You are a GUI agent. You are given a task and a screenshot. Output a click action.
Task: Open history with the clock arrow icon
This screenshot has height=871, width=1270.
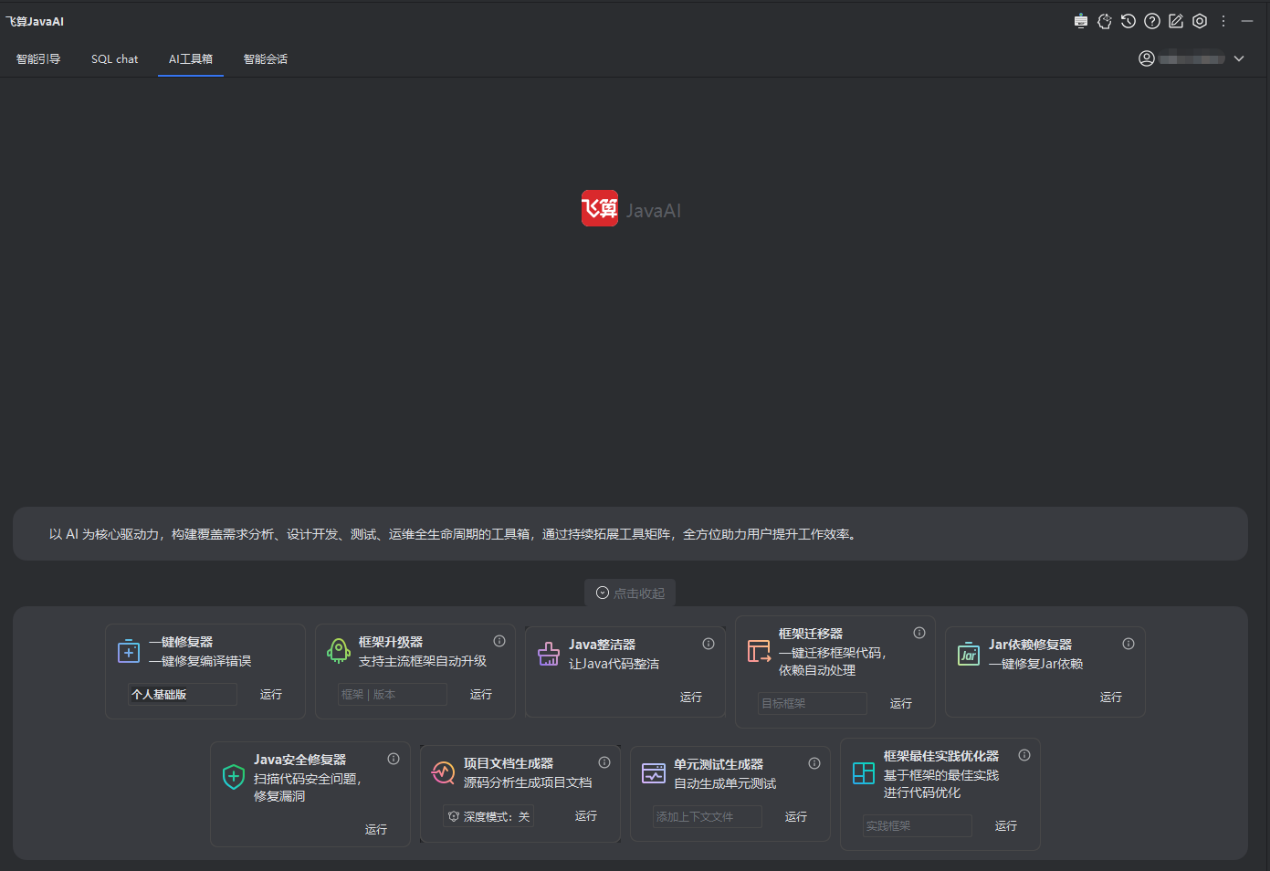(1128, 21)
